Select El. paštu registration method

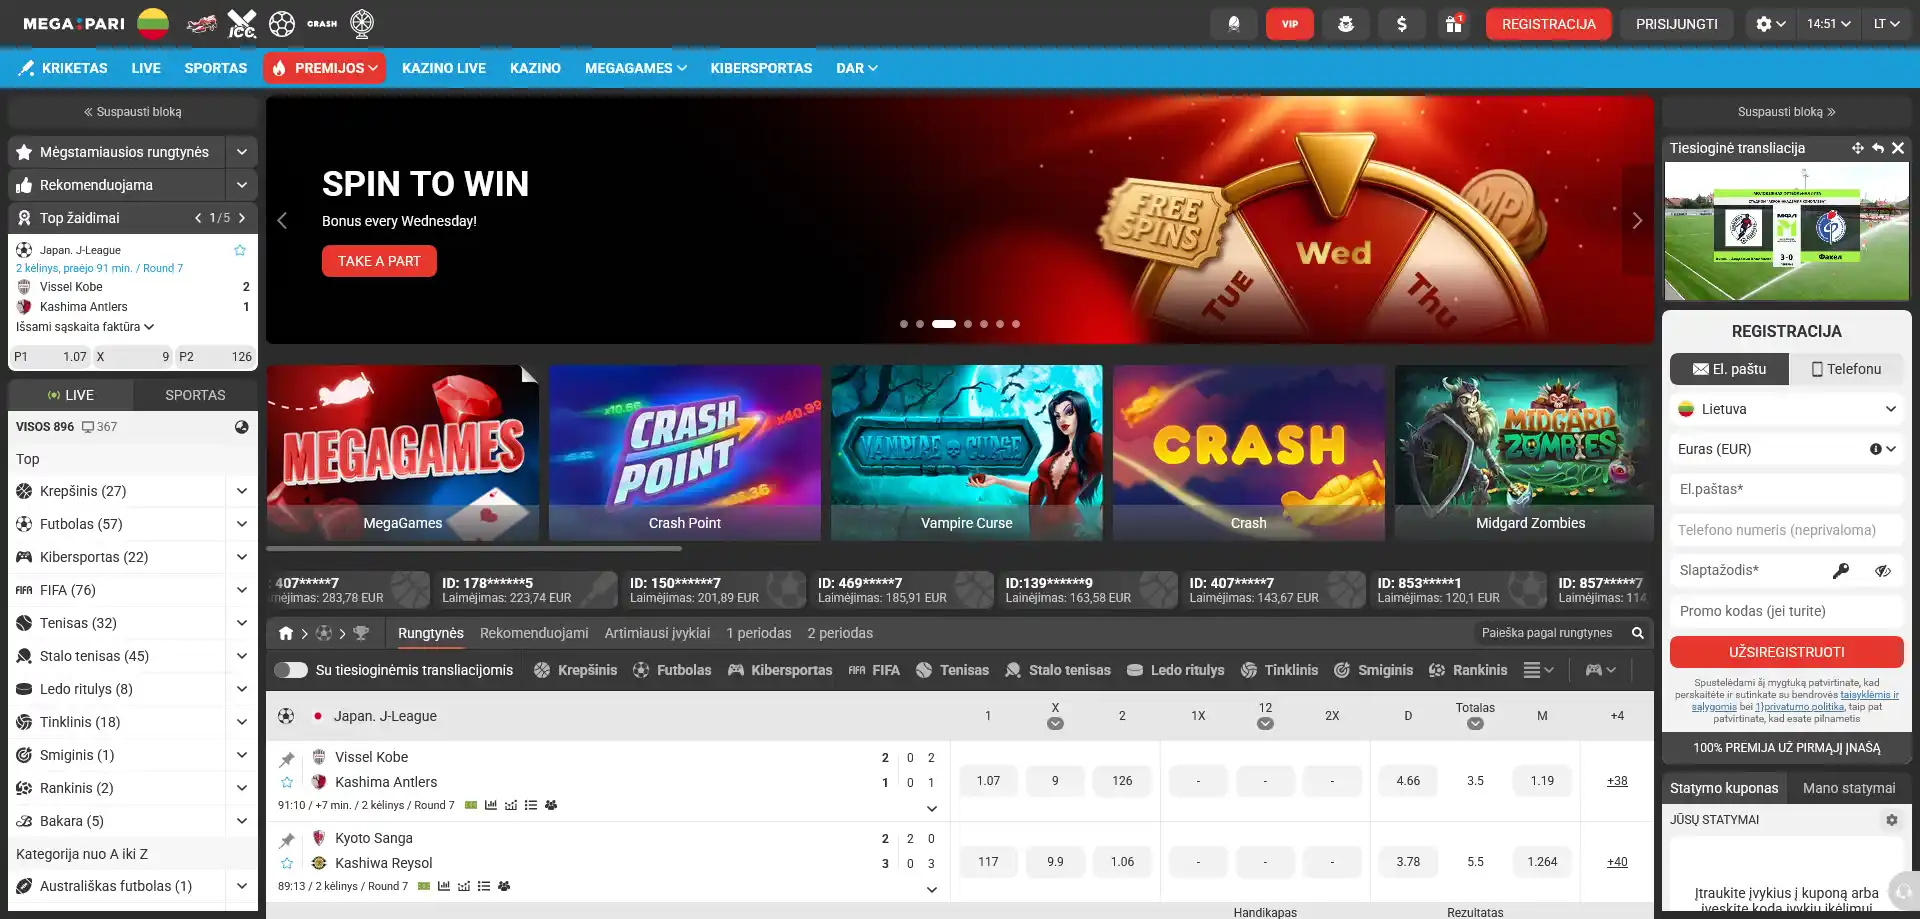[x=1729, y=369]
